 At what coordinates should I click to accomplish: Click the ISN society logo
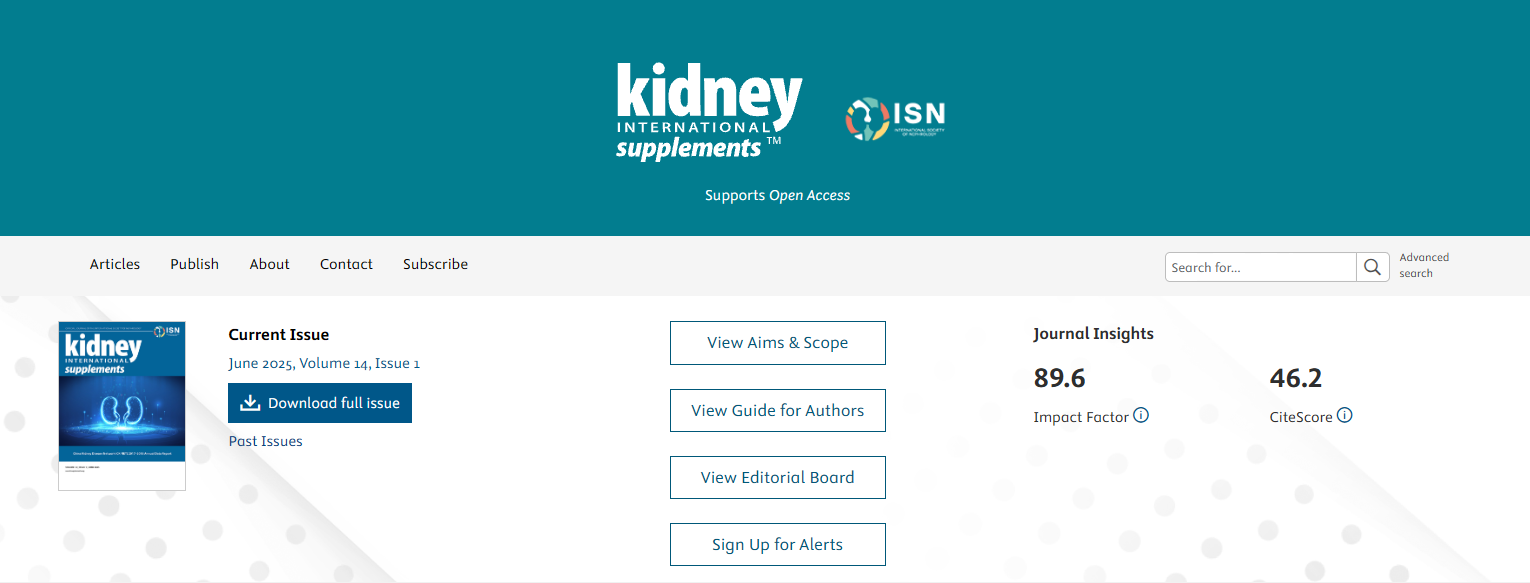(x=894, y=119)
